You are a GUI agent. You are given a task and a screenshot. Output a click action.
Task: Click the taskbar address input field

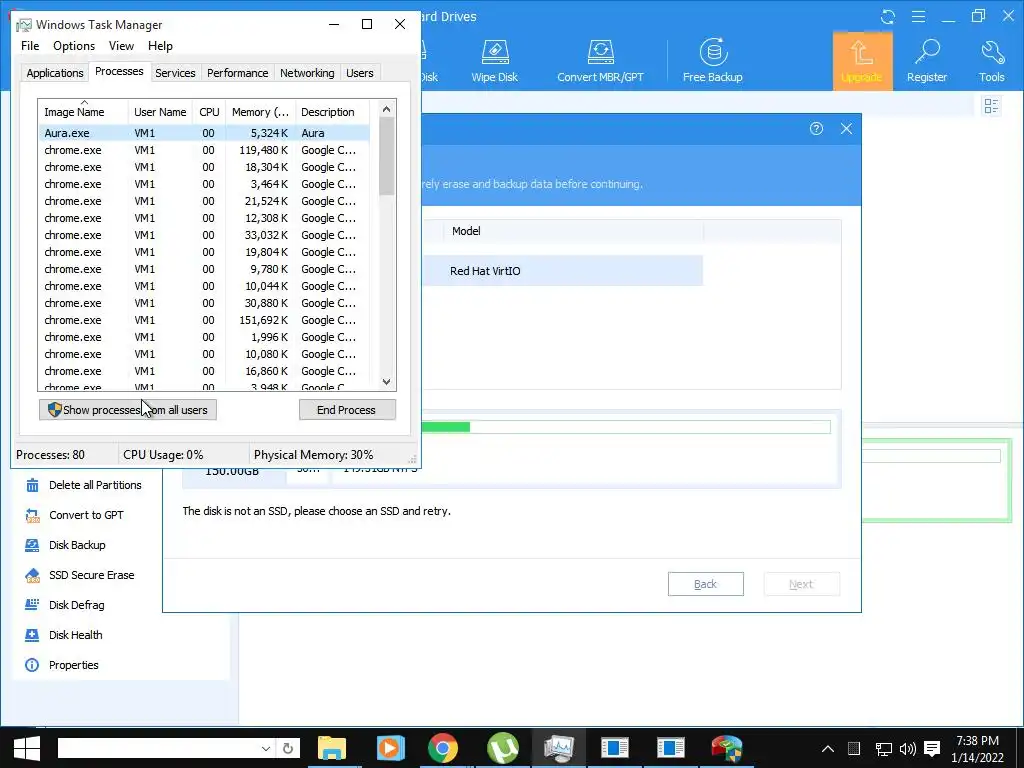point(157,748)
